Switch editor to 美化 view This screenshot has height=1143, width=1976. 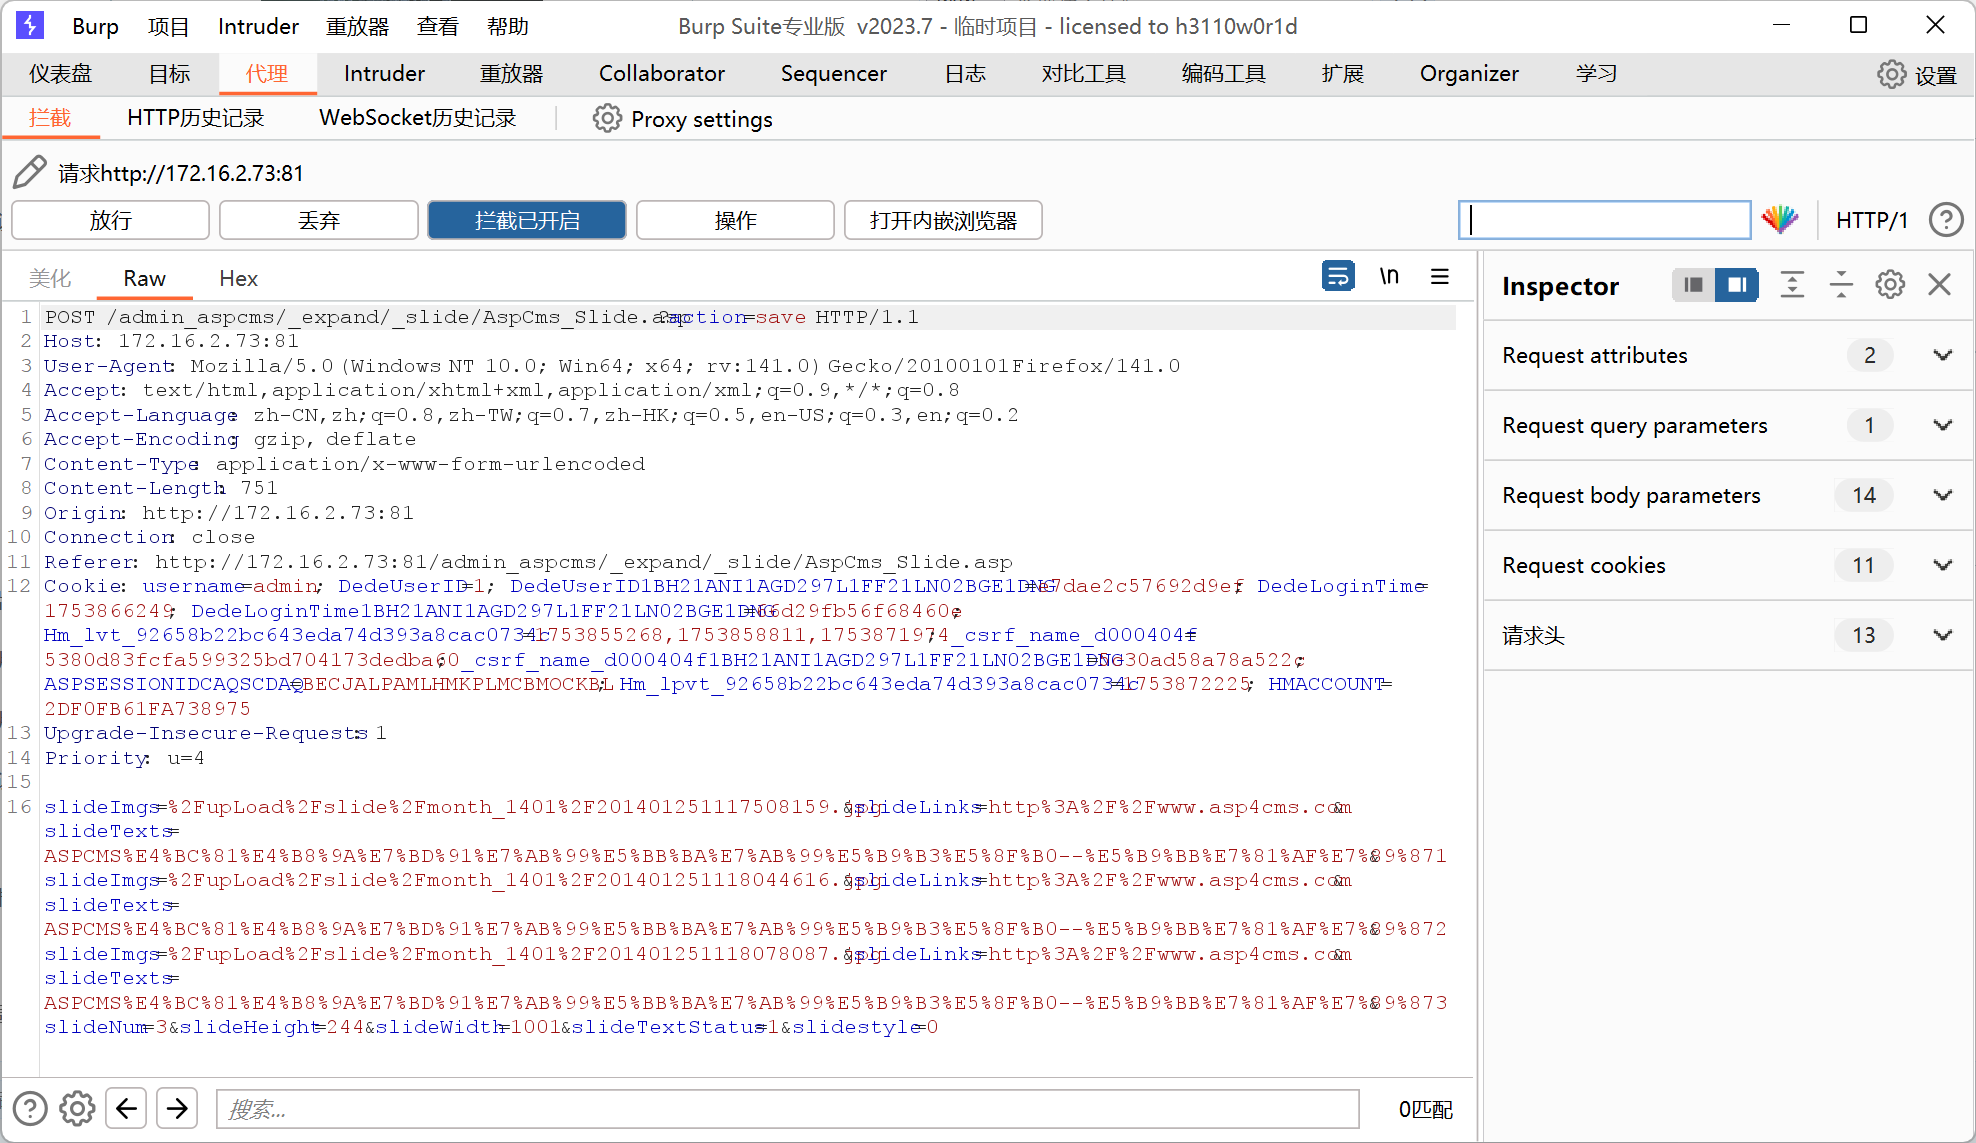click(x=50, y=278)
